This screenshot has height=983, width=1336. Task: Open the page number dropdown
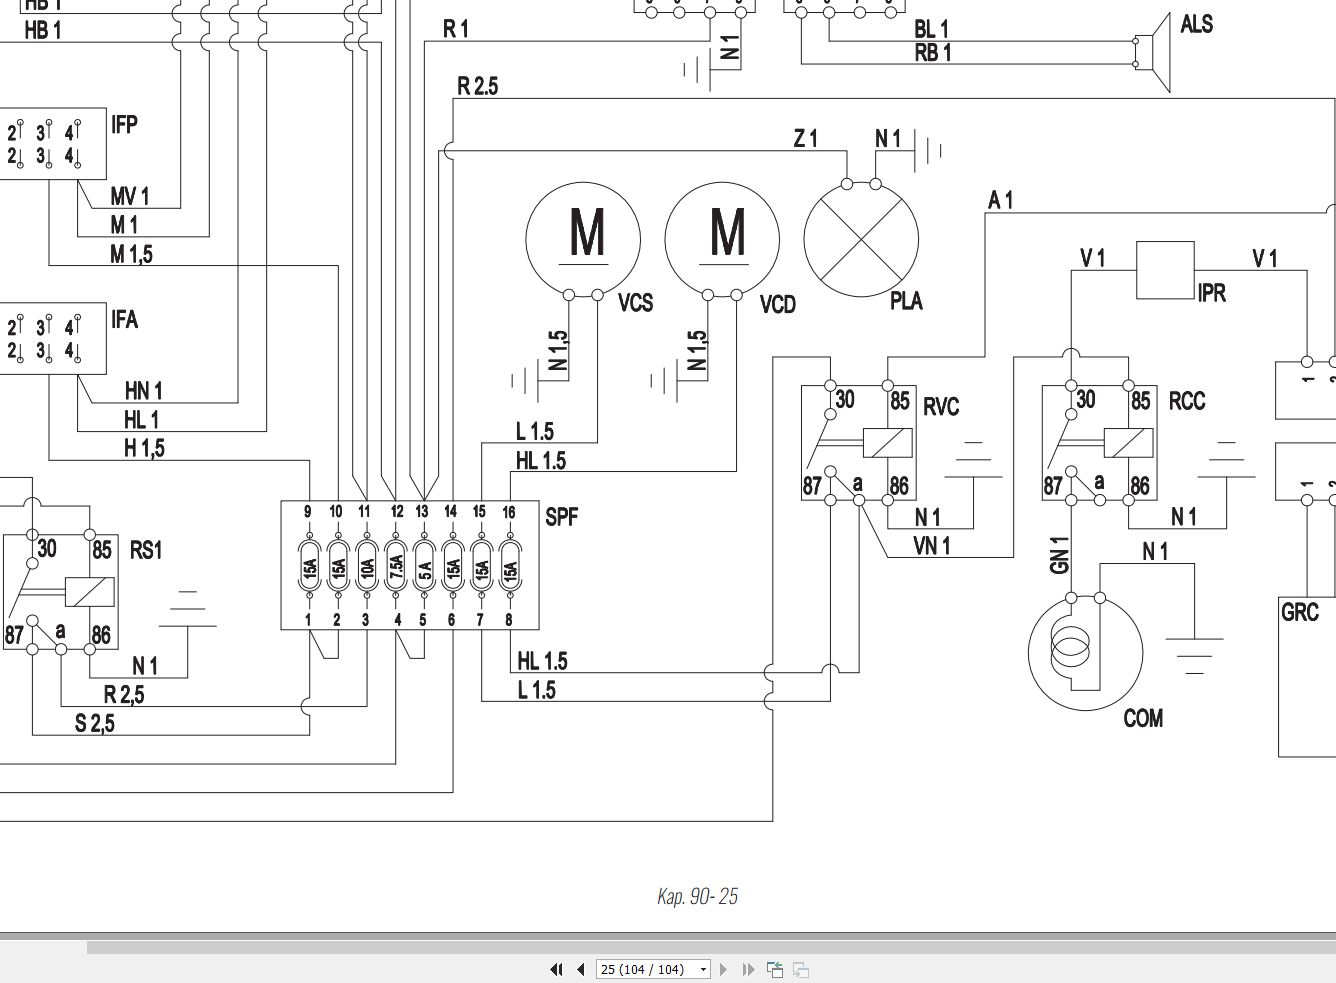click(703, 969)
